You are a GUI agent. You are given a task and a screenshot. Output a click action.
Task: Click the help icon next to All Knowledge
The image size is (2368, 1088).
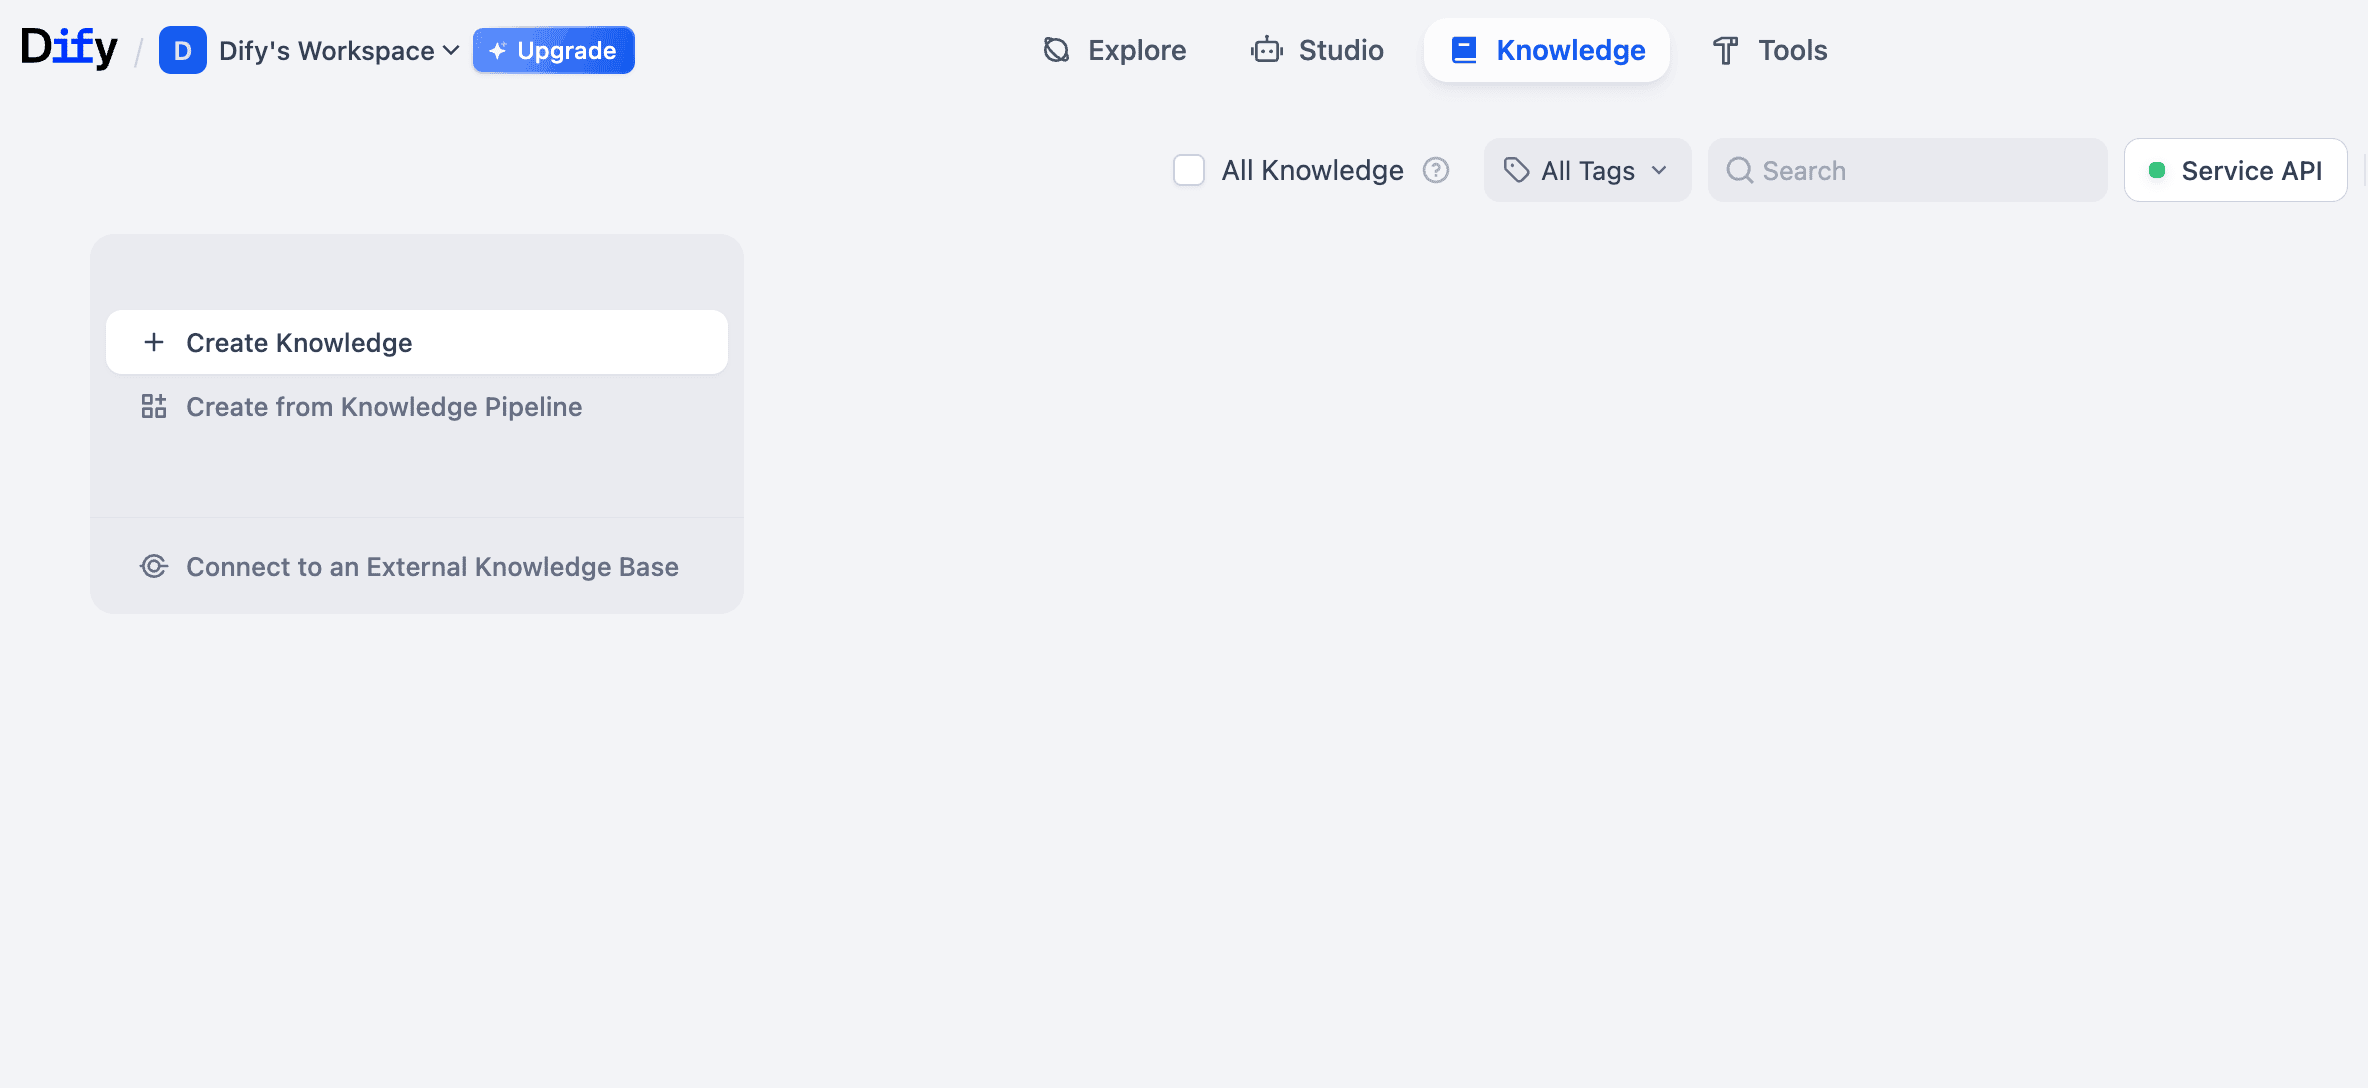pos(1436,170)
